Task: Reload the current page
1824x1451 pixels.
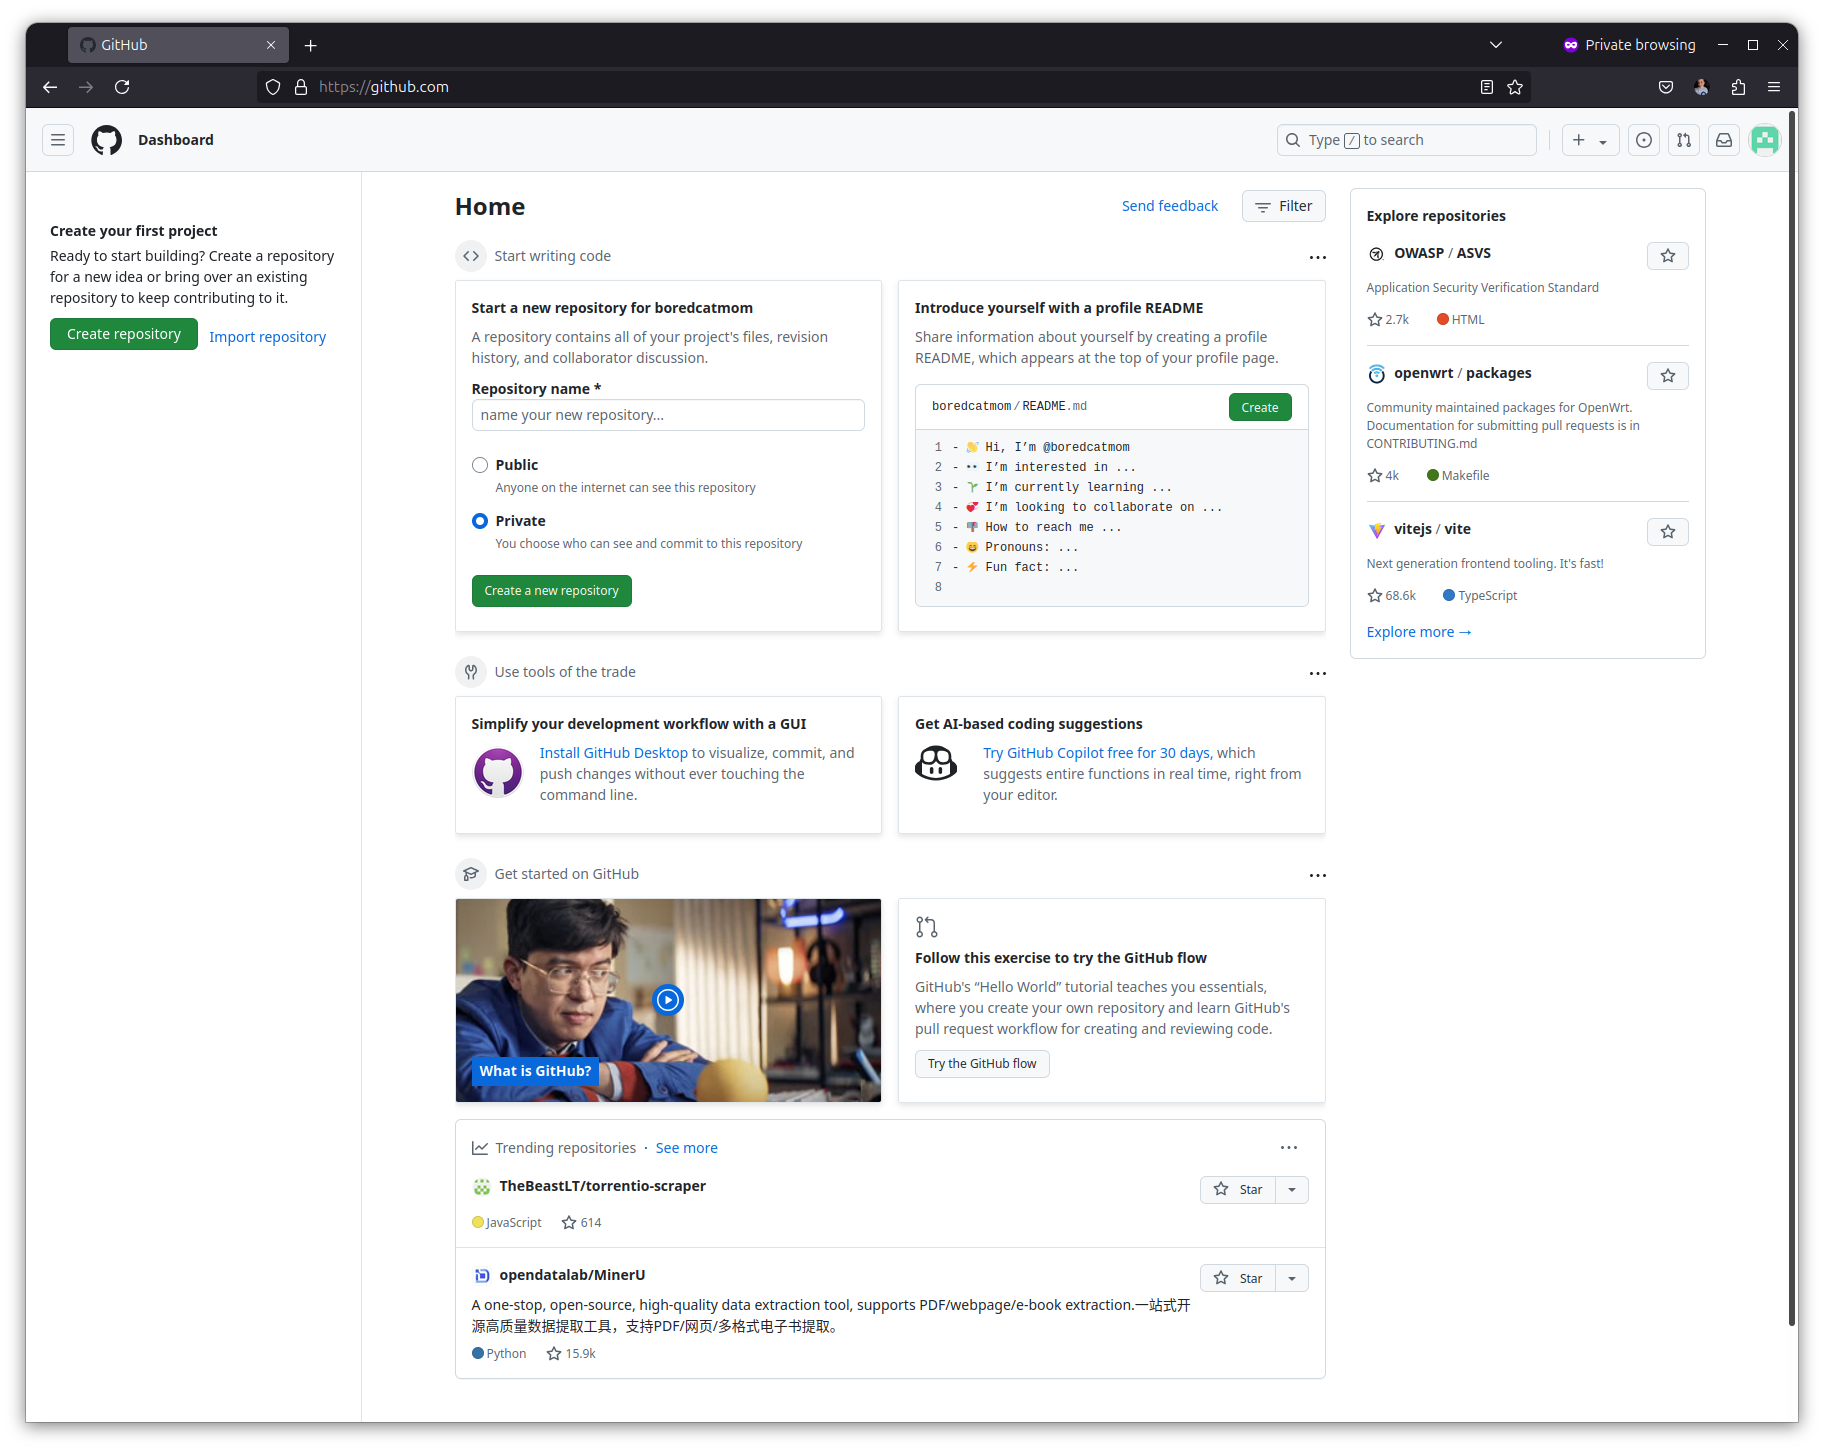Action: 122,87
